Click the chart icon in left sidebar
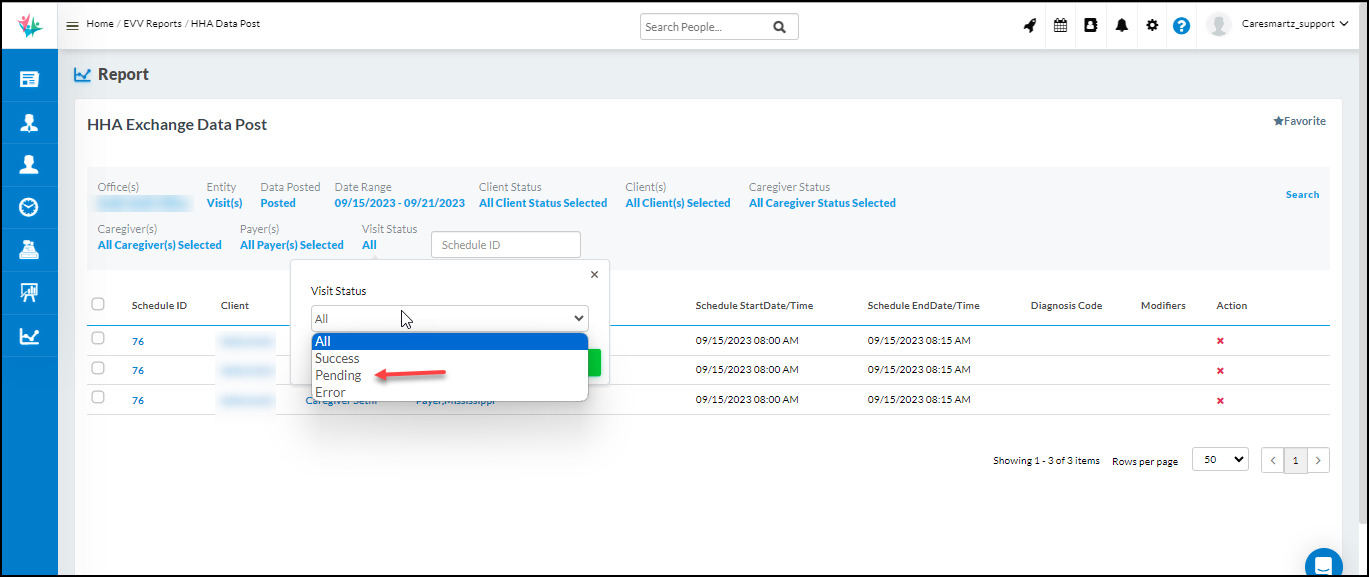This screenshot has height=577, width=1369. pos(29,337)
